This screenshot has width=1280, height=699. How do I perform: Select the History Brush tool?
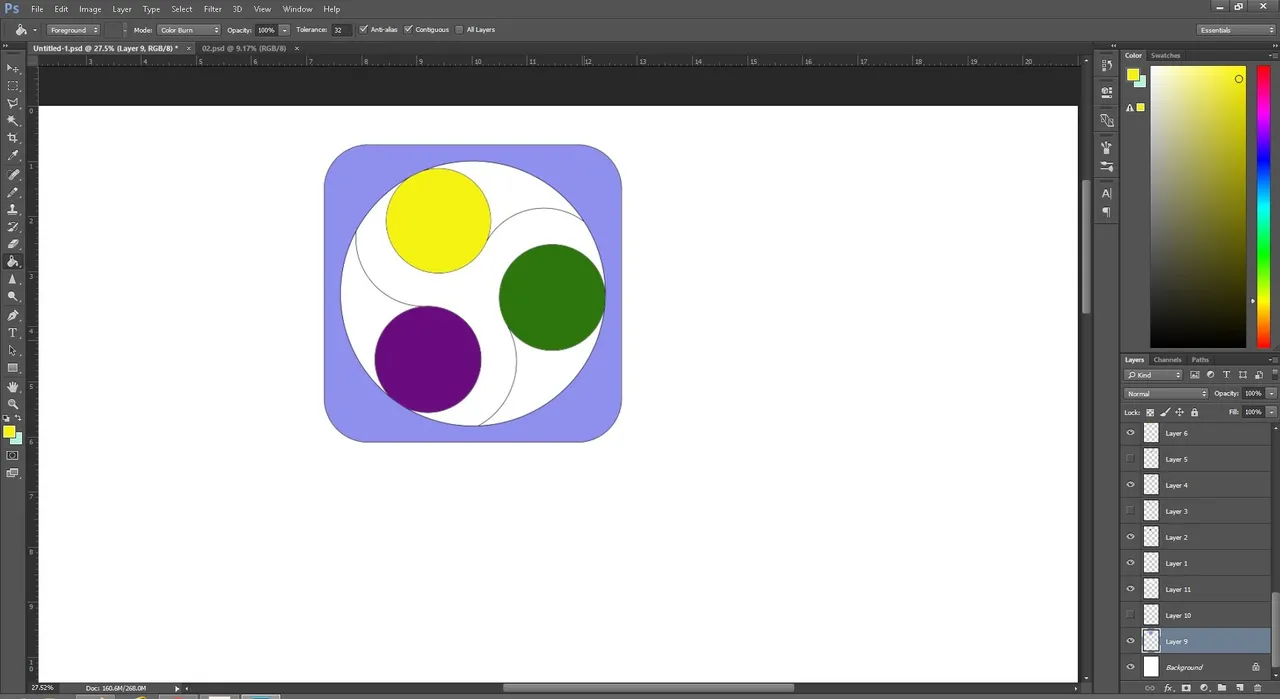tap(13, 227)
